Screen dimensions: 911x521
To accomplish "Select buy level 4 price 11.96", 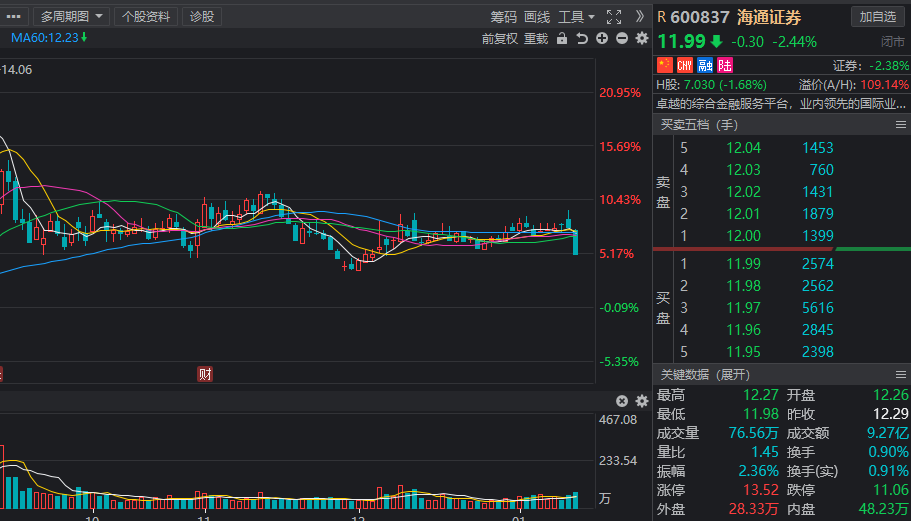I will [x=743, y=330].
